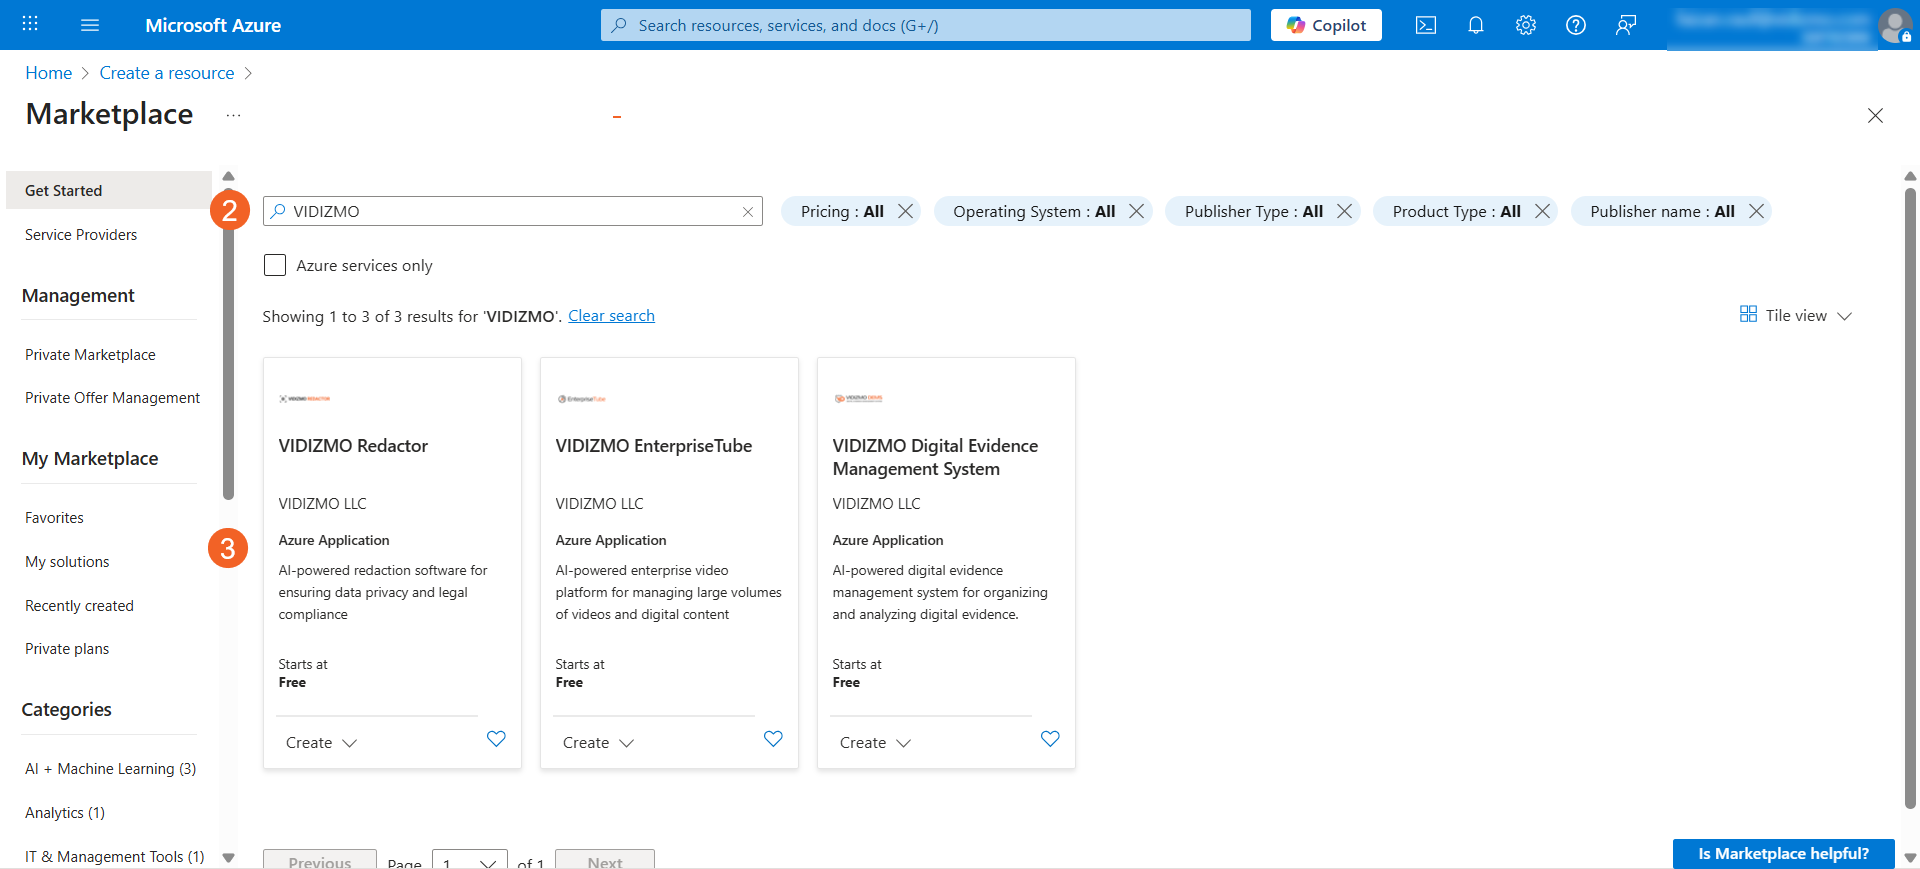Clear the VIDIZMO search text
1920x869 pixels.
[747, 212]
